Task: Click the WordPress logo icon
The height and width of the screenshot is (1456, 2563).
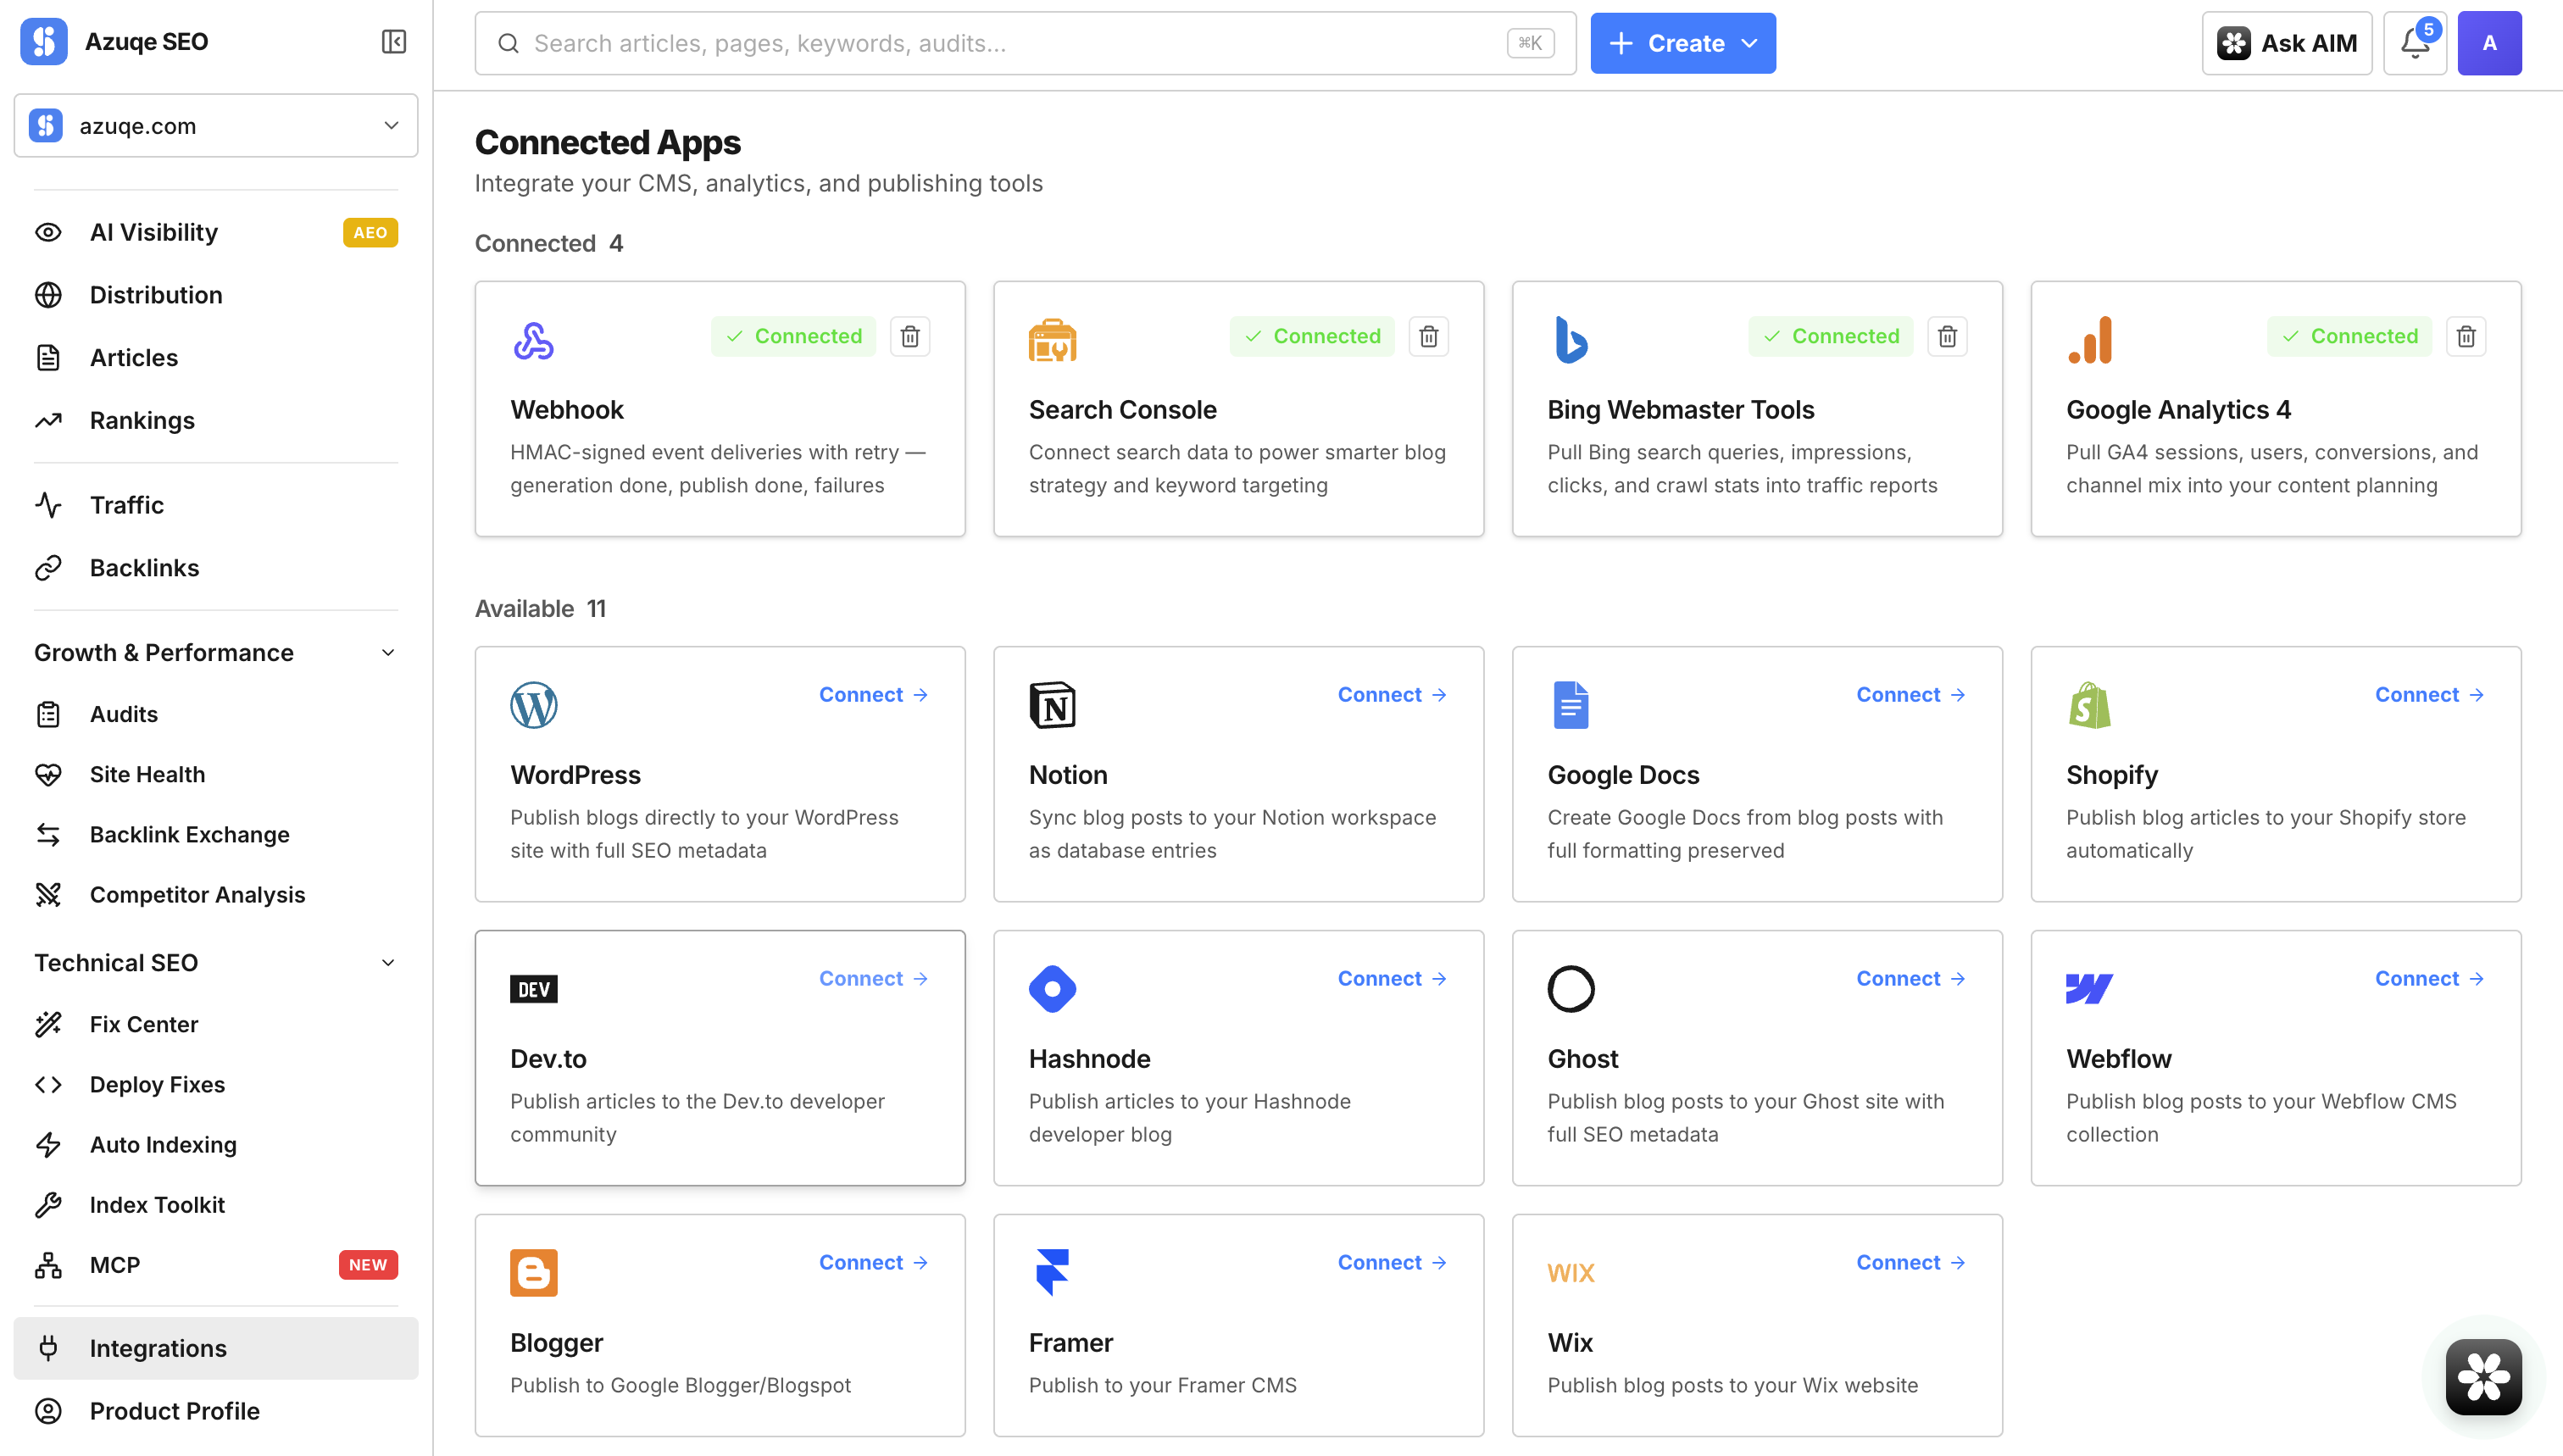Action: point(534,706)
